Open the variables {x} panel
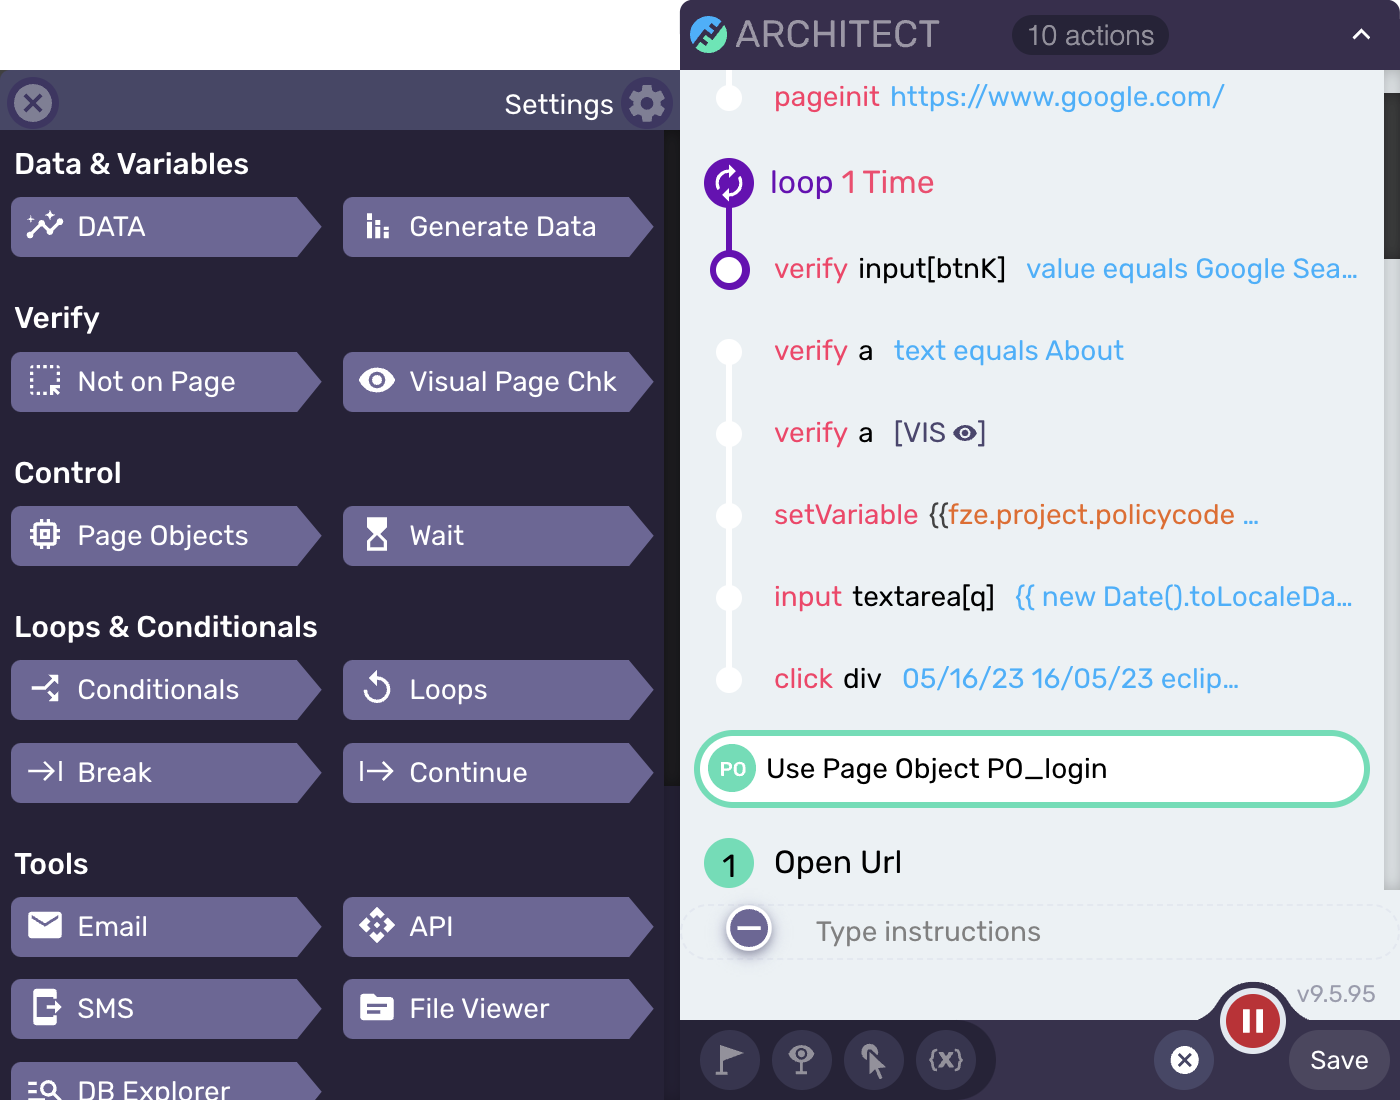 click(945, 1060)
